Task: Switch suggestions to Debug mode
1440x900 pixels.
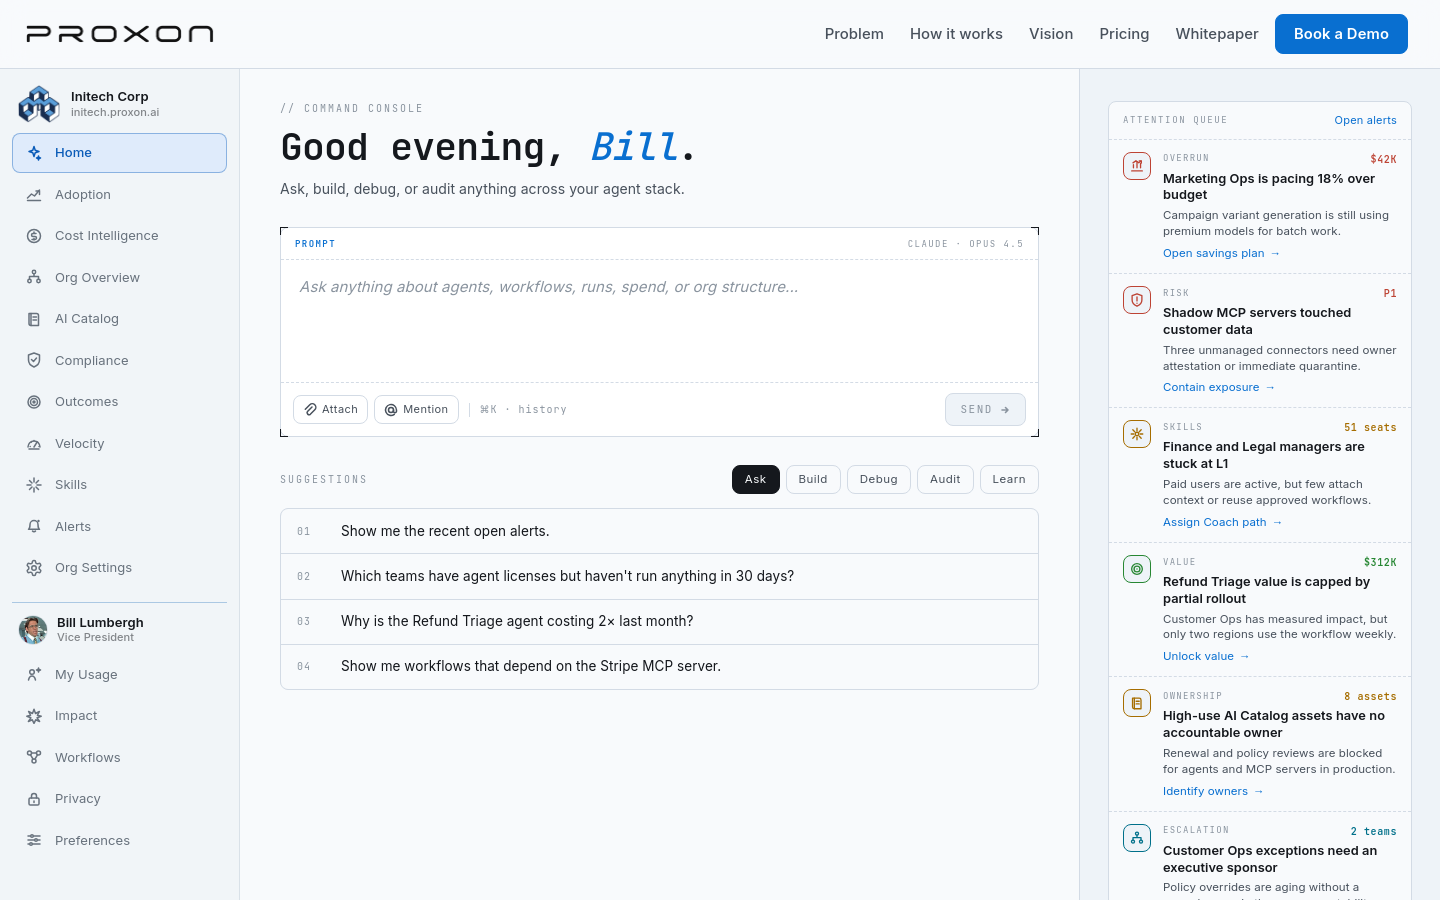Action: pyautogui.click(x=879, y=479)
